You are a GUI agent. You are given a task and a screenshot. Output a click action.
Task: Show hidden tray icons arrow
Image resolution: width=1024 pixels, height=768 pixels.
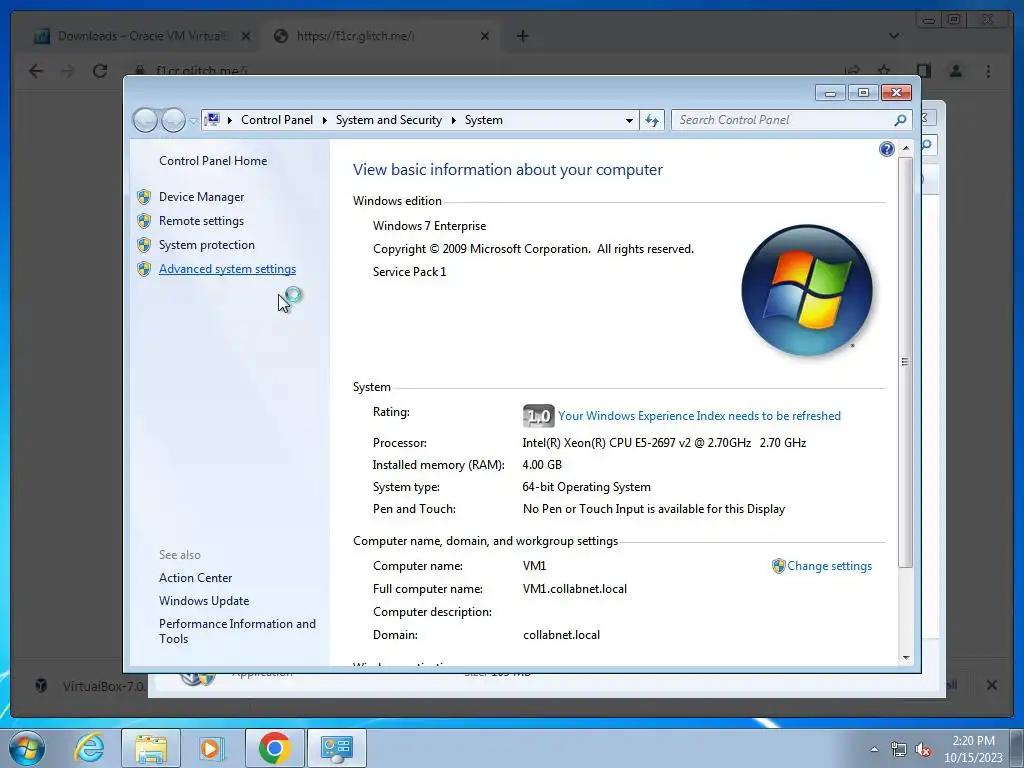click(x=874, y=750)
